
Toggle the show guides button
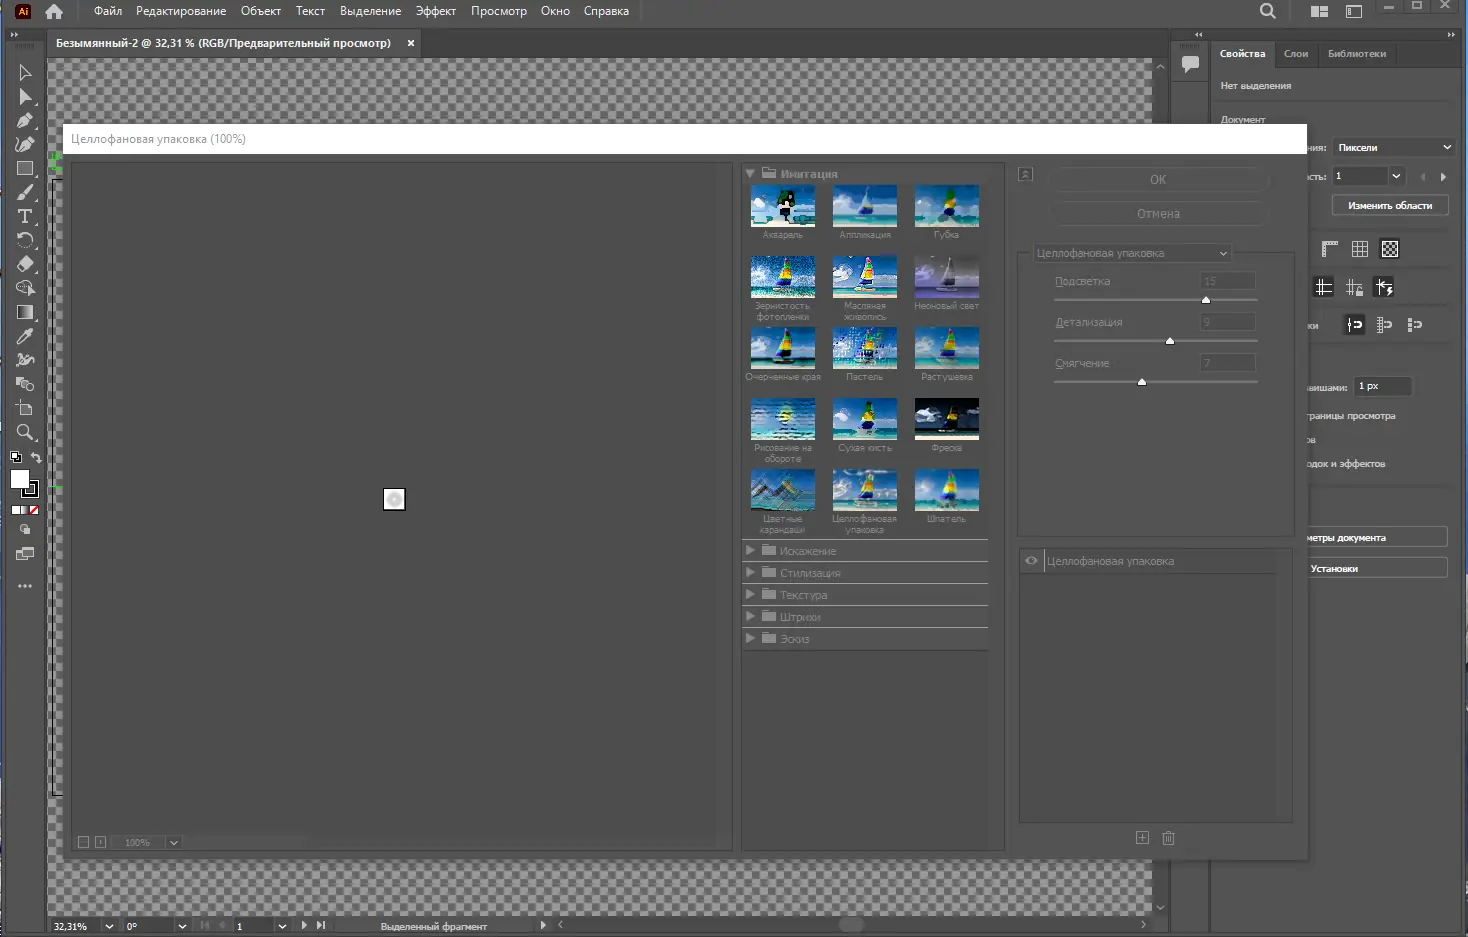pos(1324,288)
